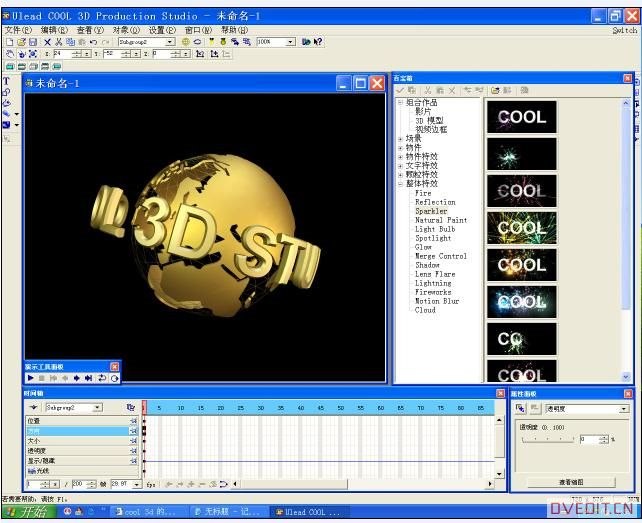642x523 pixels.
Task: Select the Lens Flare effect in the tree
Action: tap(435, 274)
